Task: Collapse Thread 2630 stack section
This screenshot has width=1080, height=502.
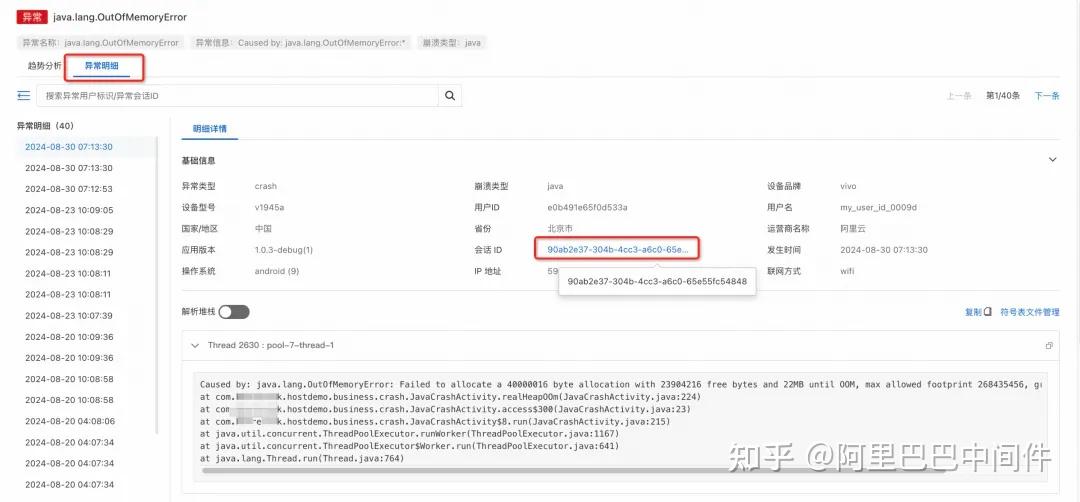Action: (x=195, y=345)
